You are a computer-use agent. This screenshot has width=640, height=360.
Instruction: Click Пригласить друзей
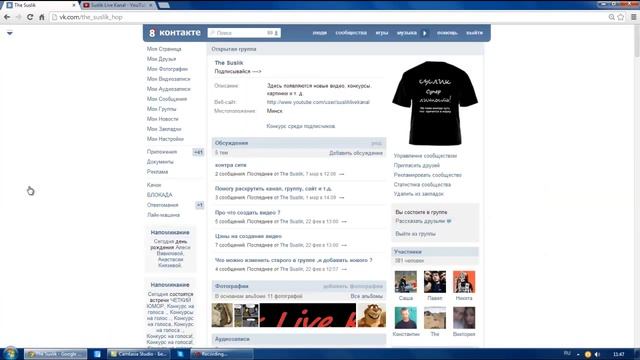[x=417, y=165]
